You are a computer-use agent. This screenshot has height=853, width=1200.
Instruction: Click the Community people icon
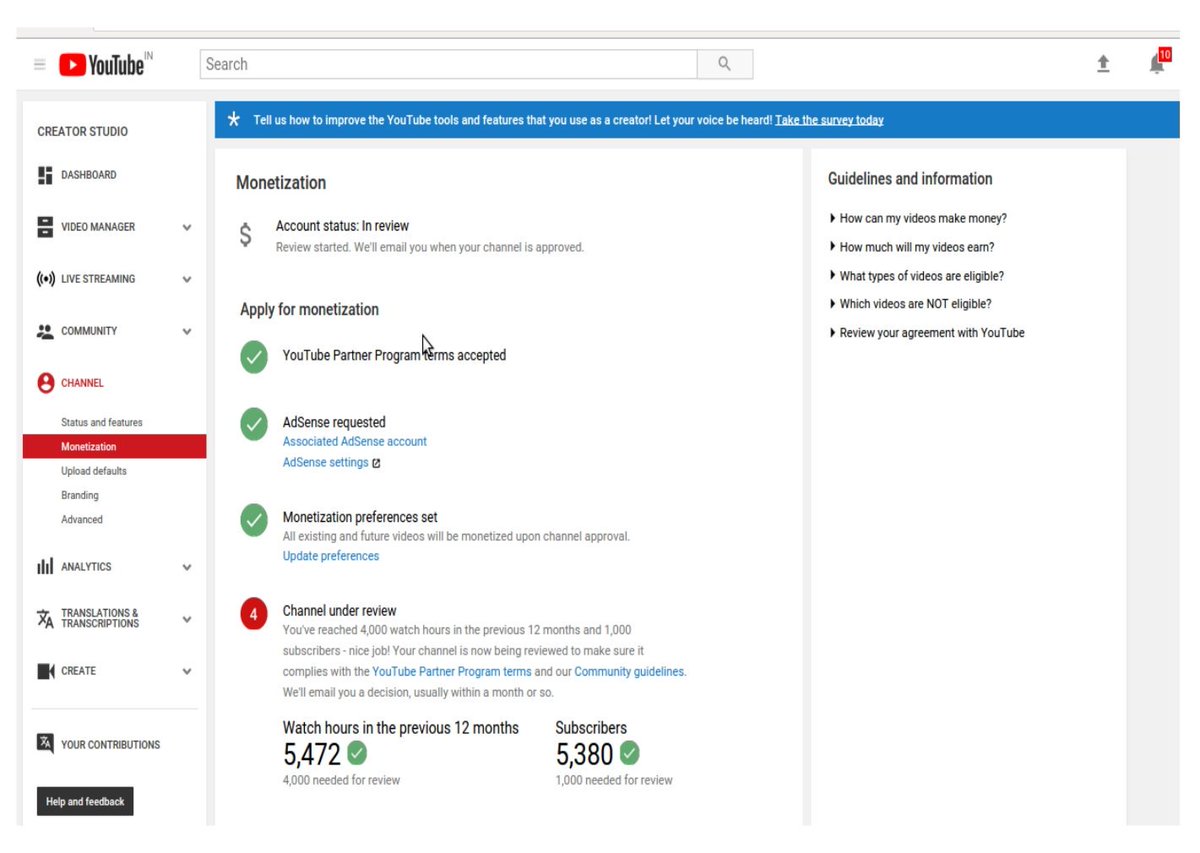pos(45,331)
